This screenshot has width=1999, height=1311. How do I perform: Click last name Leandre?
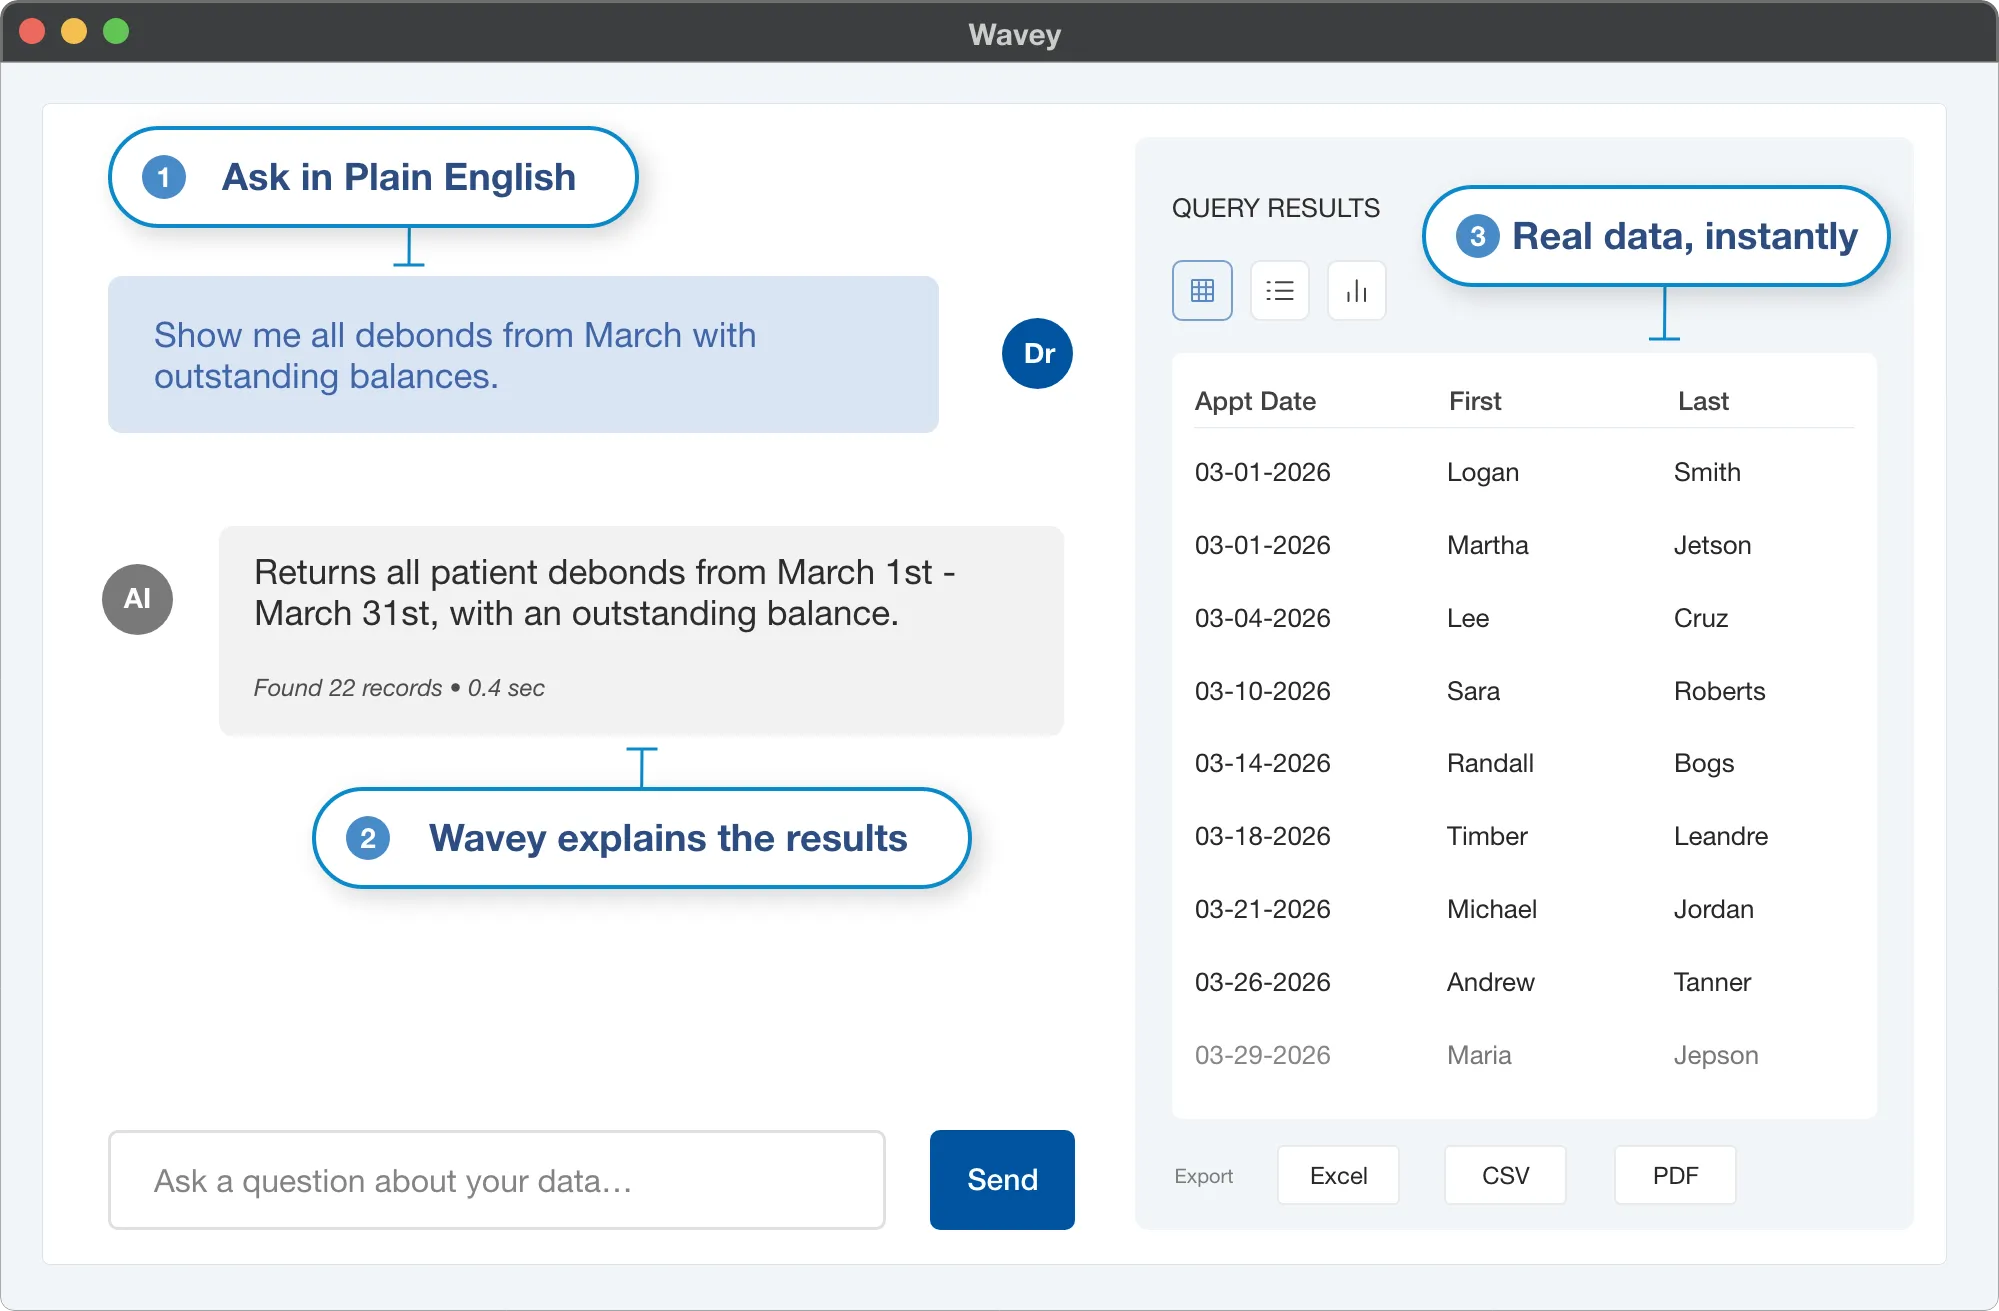tap(1720, 836)
